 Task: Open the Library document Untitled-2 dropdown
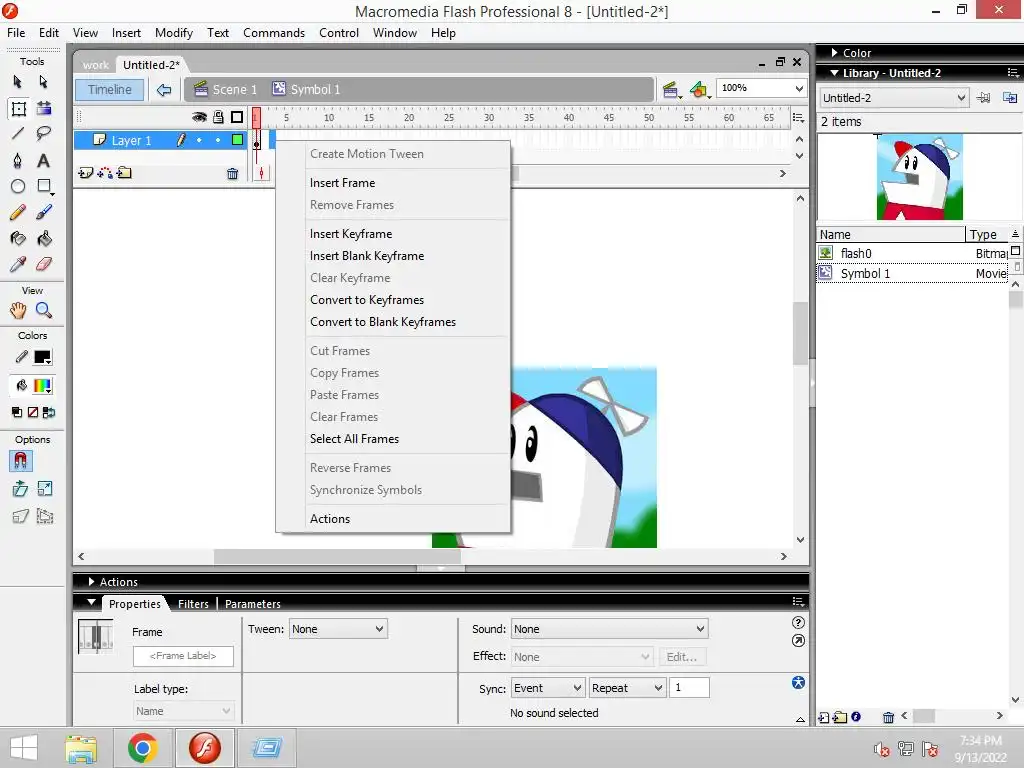coord(893,98)
